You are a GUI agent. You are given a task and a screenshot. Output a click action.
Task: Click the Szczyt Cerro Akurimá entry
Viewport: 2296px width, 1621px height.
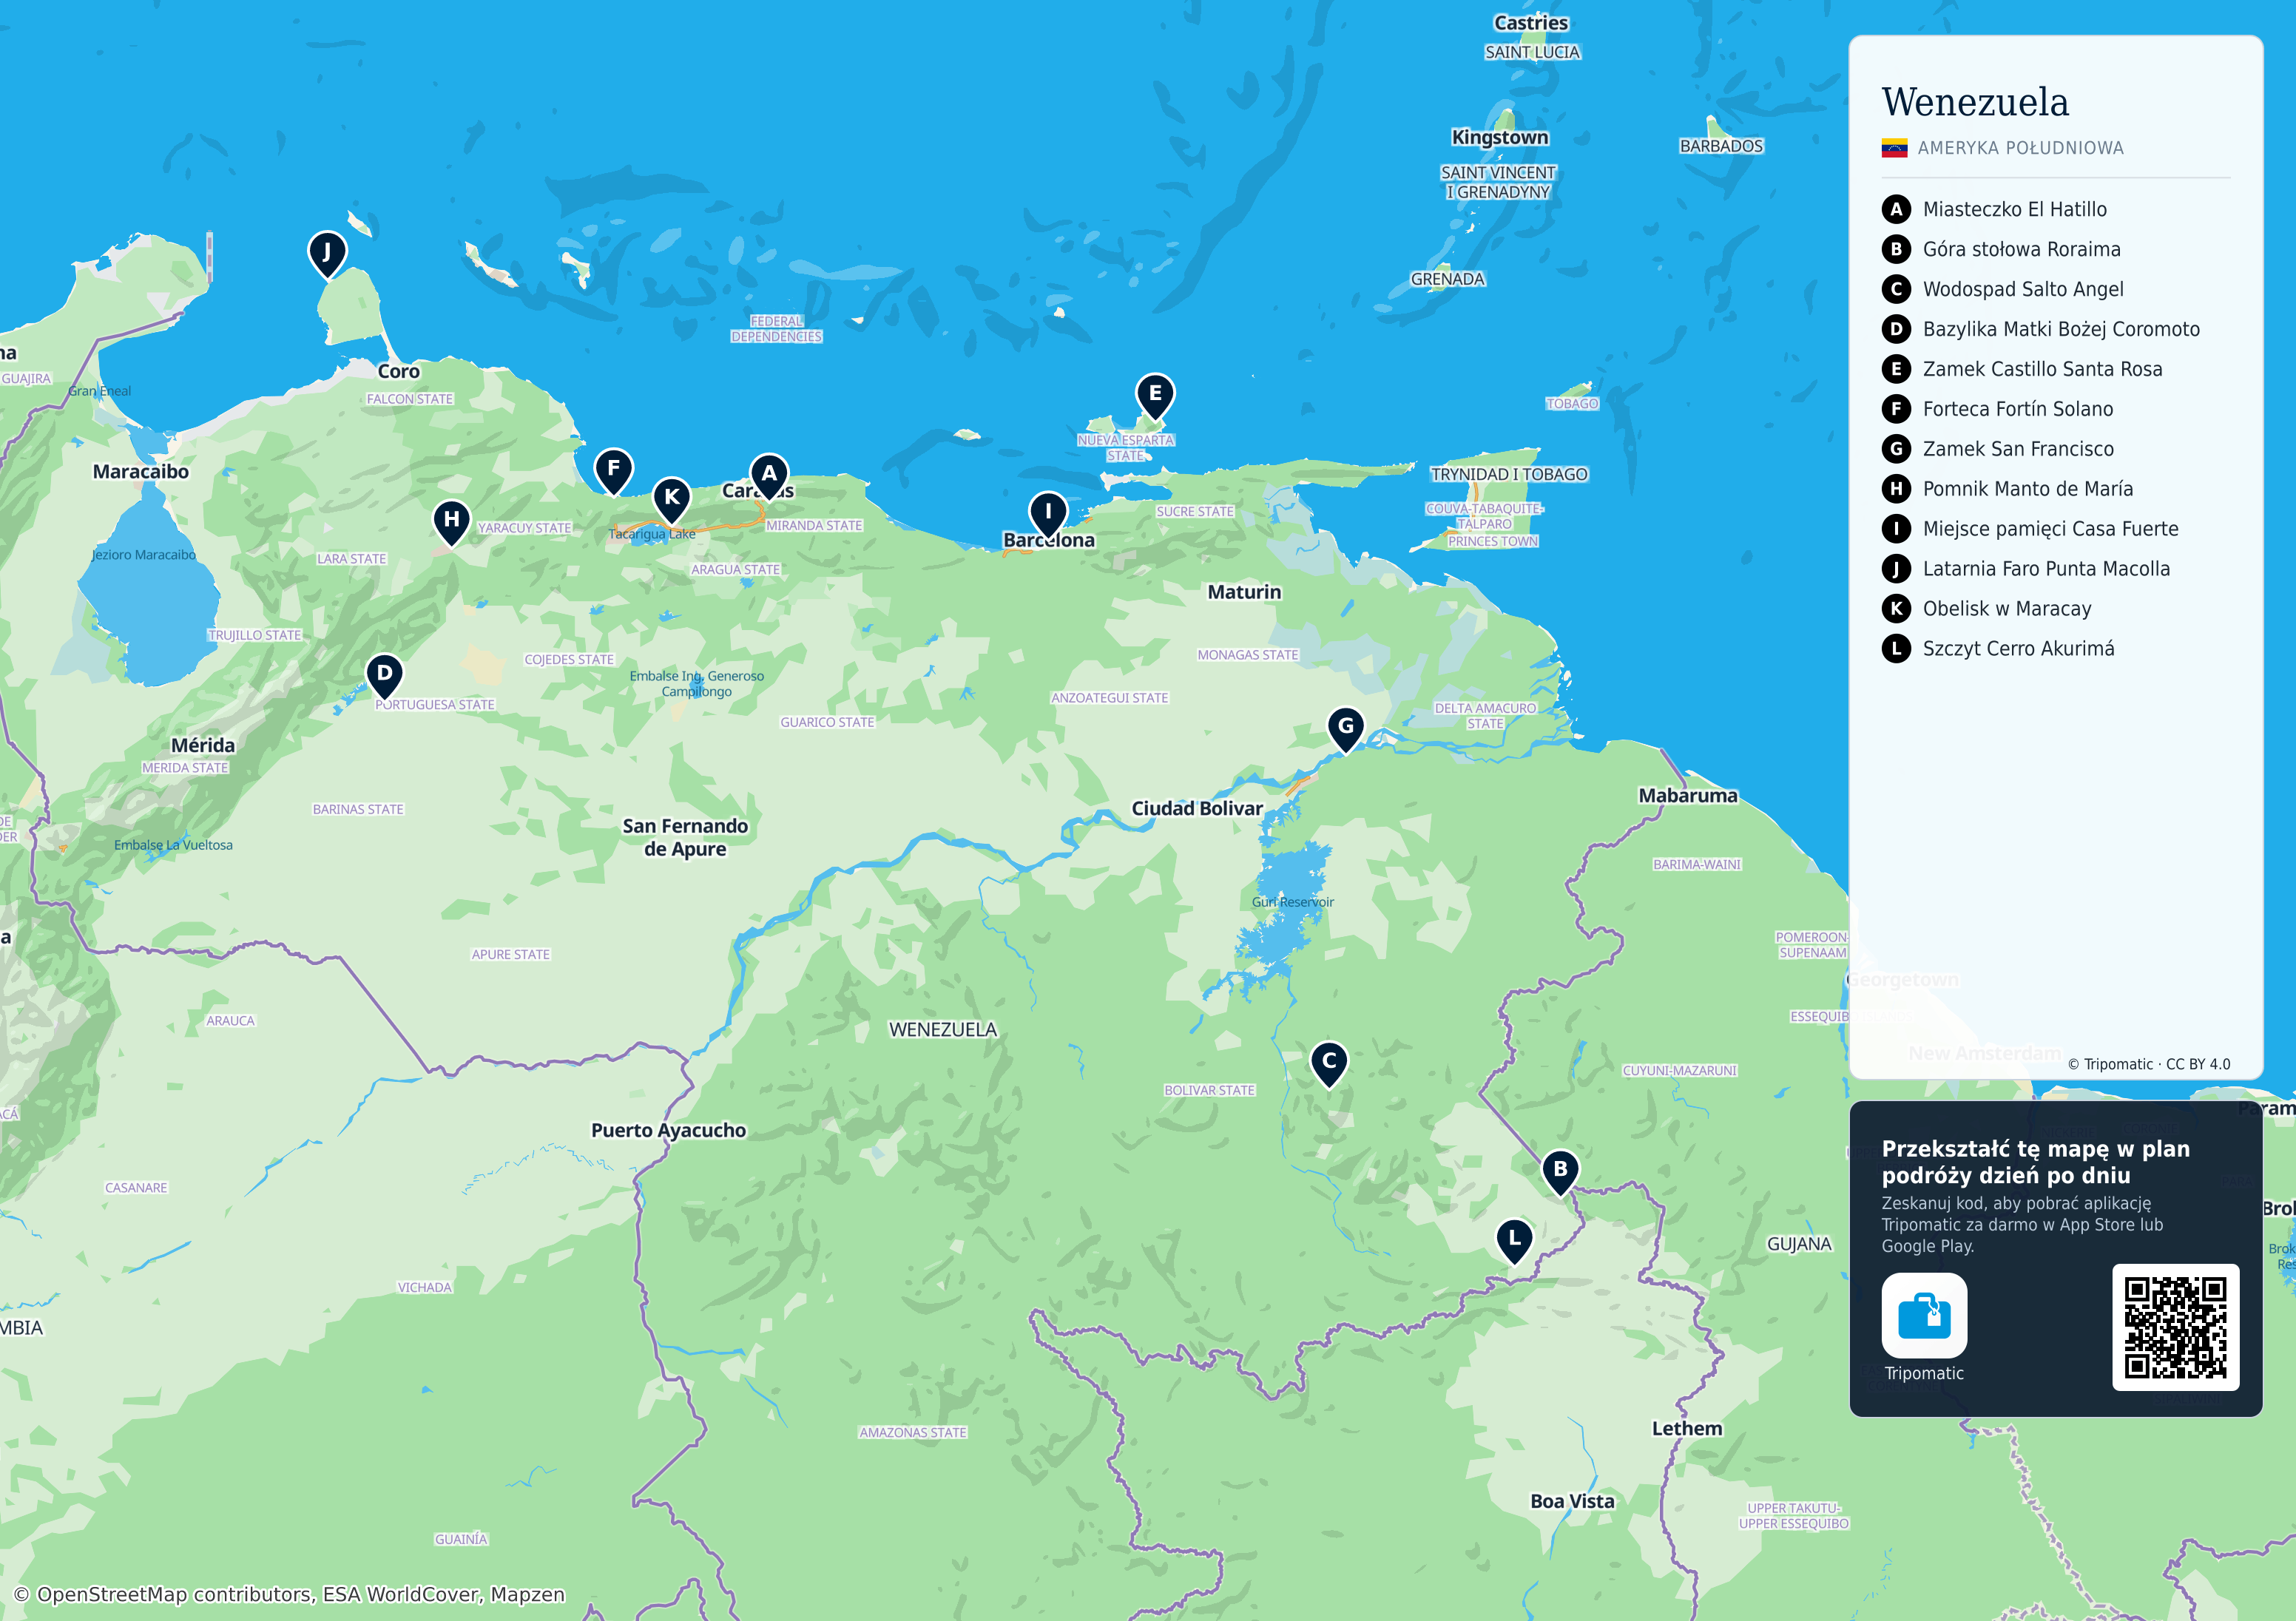coord(2018,649)
